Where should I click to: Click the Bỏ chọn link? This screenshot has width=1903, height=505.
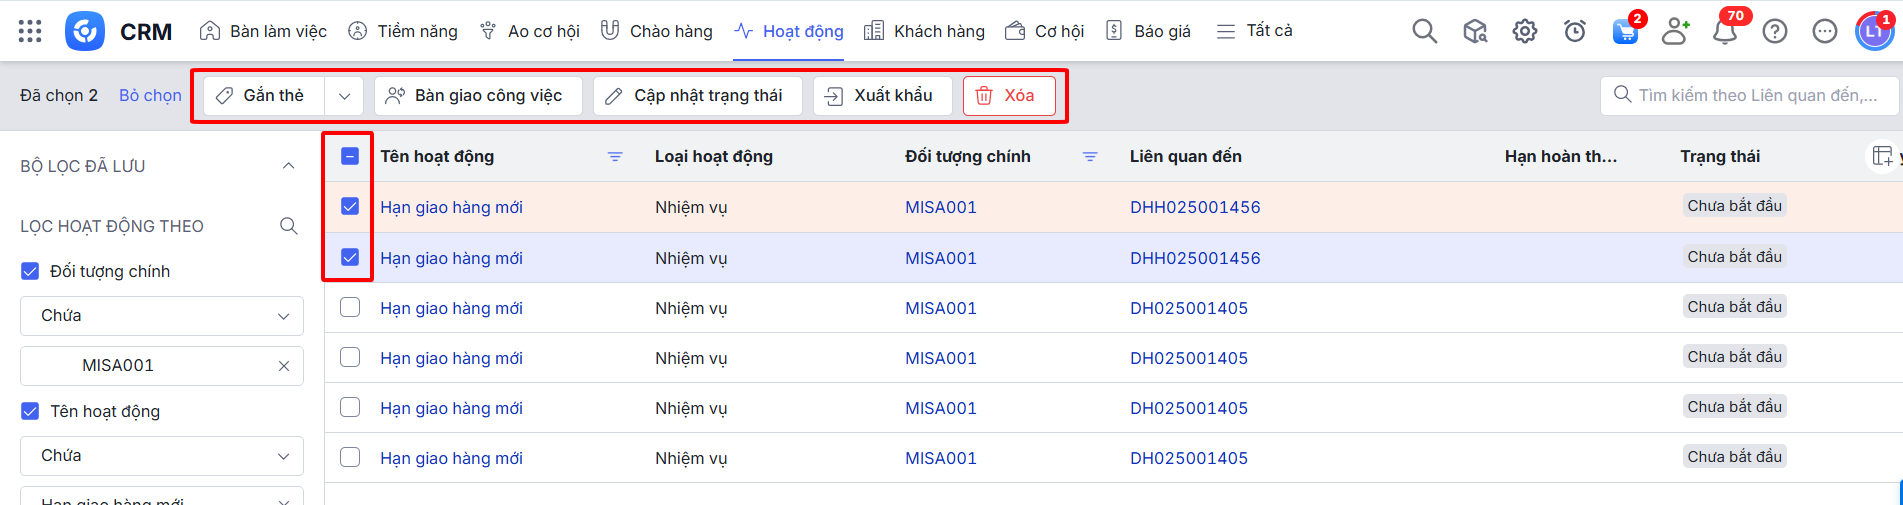[150, 96]
